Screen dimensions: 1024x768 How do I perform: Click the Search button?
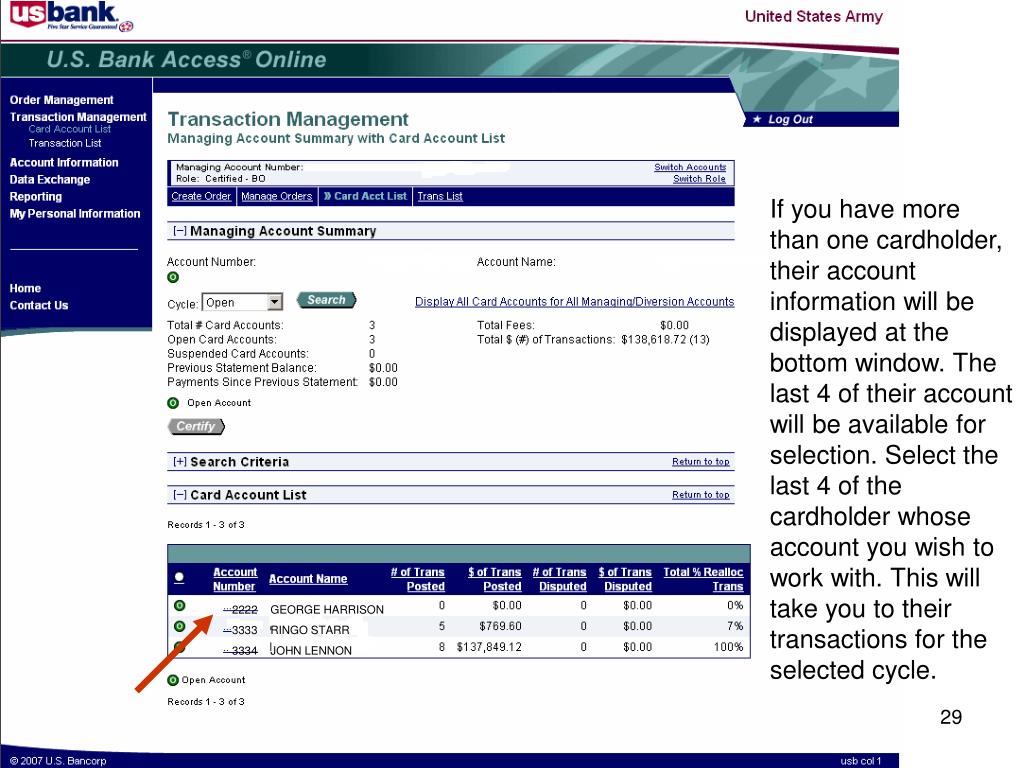327,300
